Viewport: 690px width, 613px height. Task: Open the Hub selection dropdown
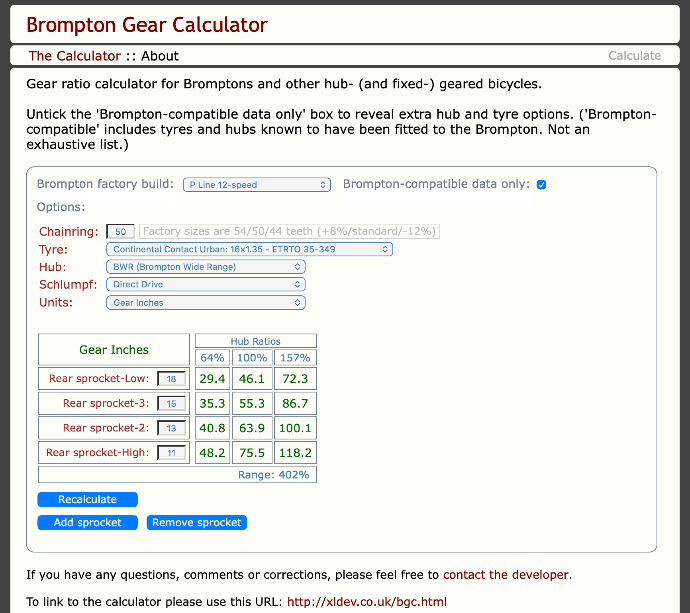click(206, 267)
